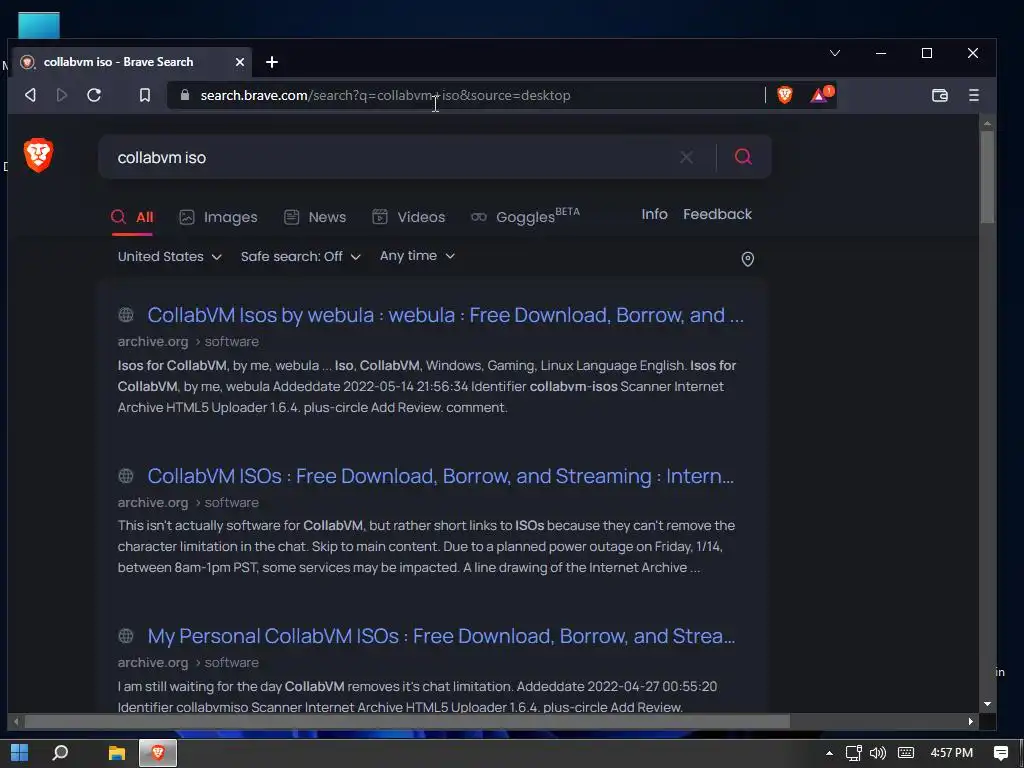
Task: Open the tab search chevron
Action: pyautogui.click(x=835, y=53)
